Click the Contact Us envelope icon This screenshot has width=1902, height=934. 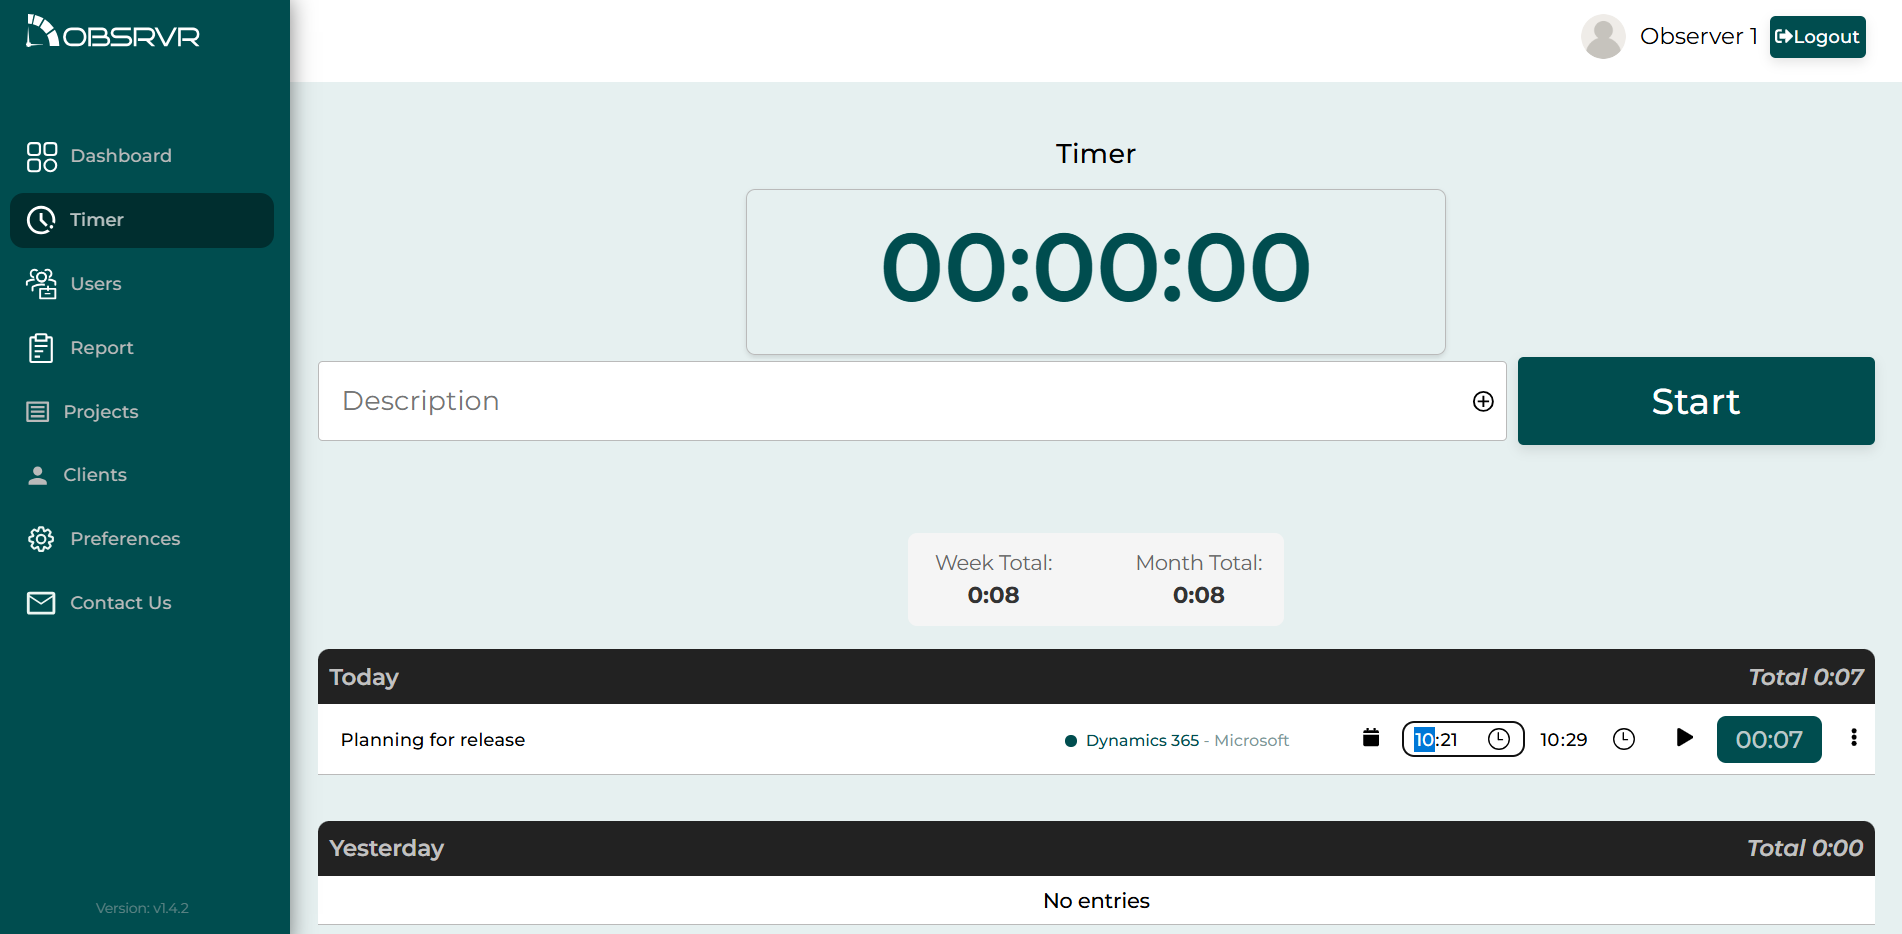tap(41, 603)
